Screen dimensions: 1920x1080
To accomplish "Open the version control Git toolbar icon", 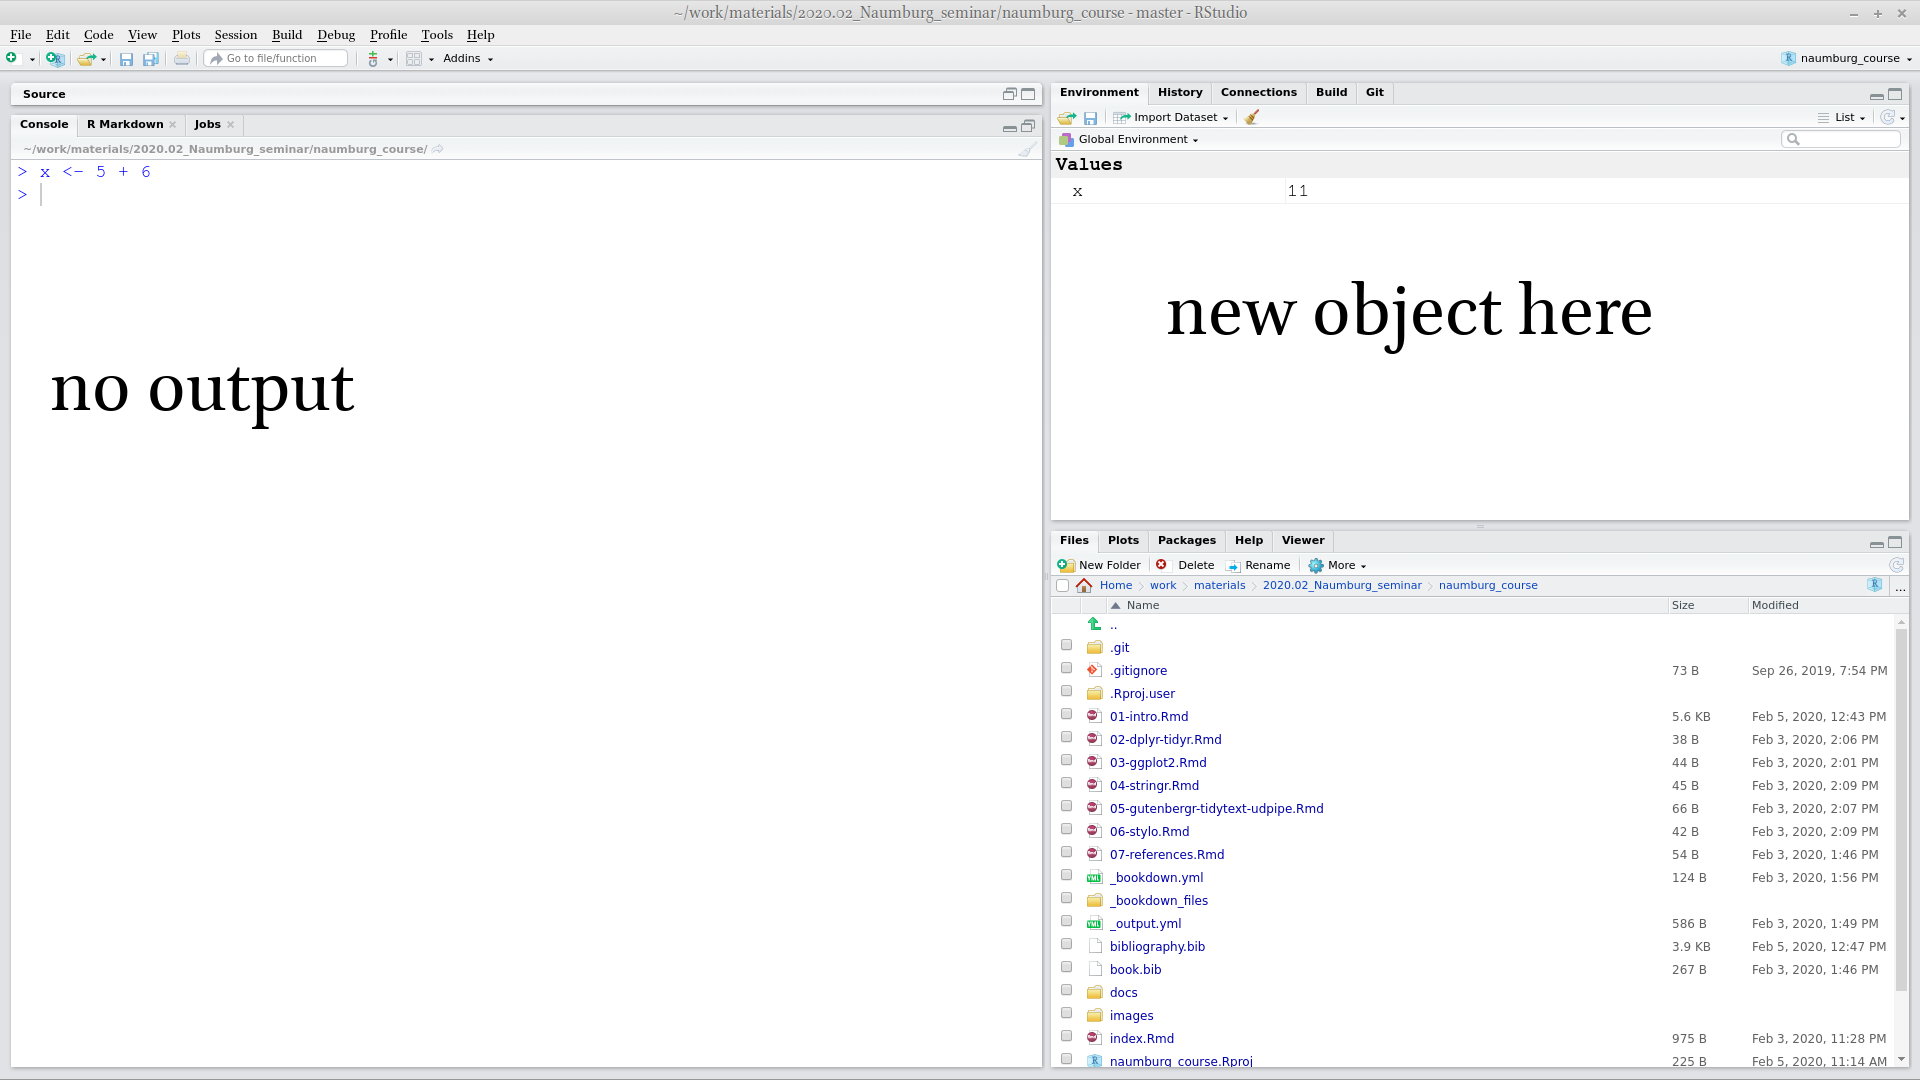I will click(x=373, y=59).
